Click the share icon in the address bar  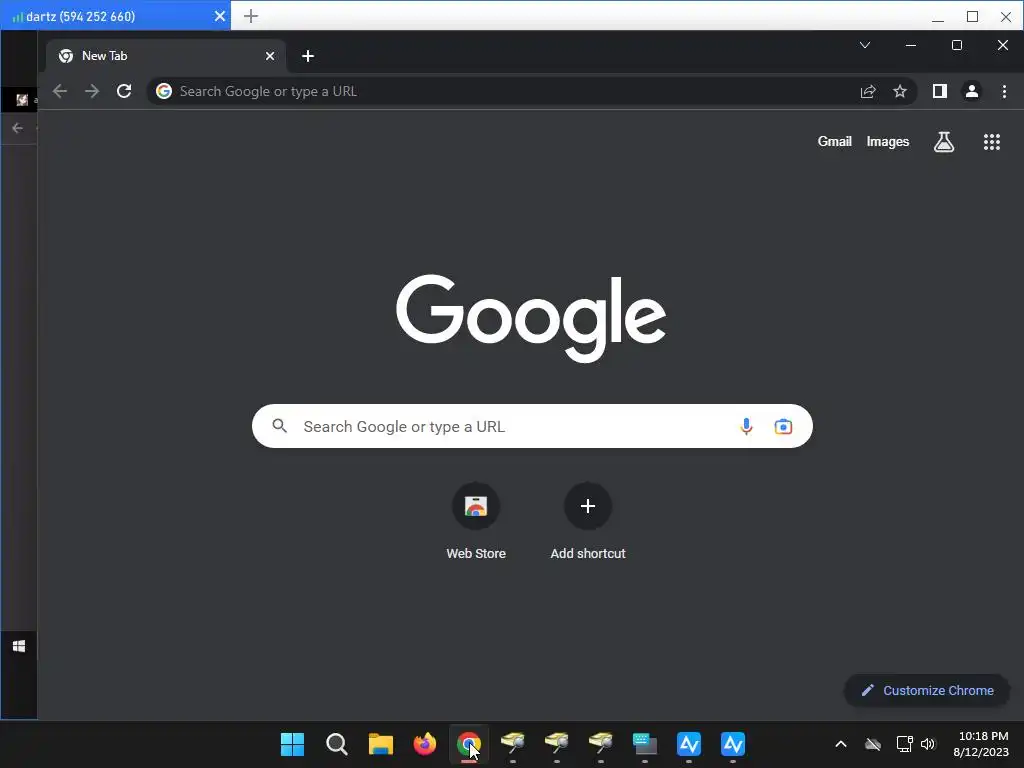pyautogui.click(x=868, y=91)
